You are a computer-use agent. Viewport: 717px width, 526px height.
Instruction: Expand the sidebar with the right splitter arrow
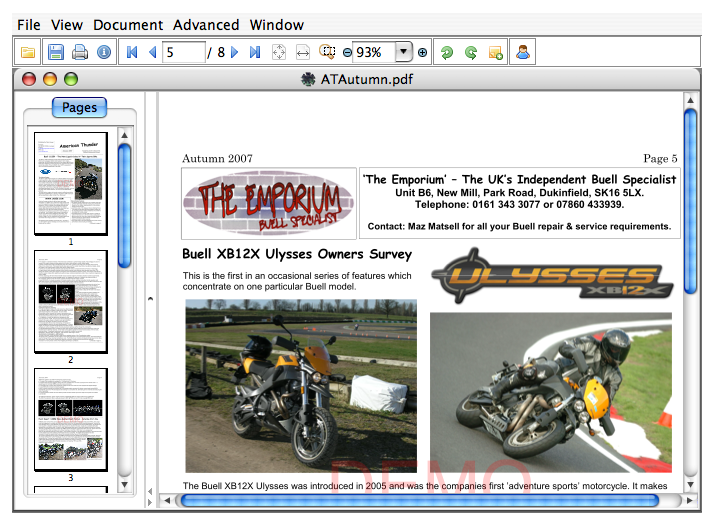click(x=150, y=502)
